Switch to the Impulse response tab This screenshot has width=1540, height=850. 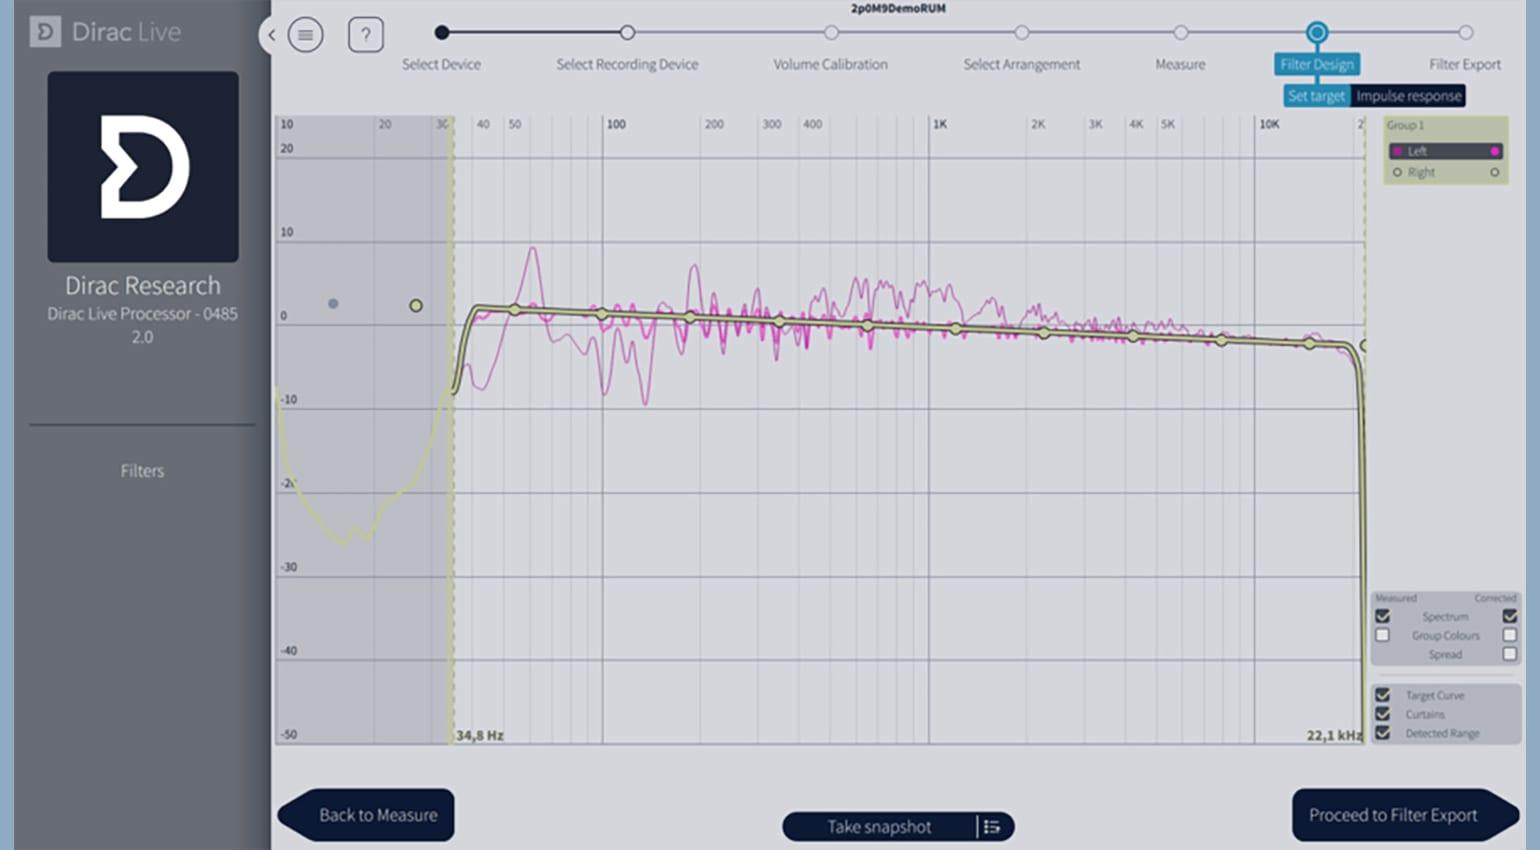1408,96
